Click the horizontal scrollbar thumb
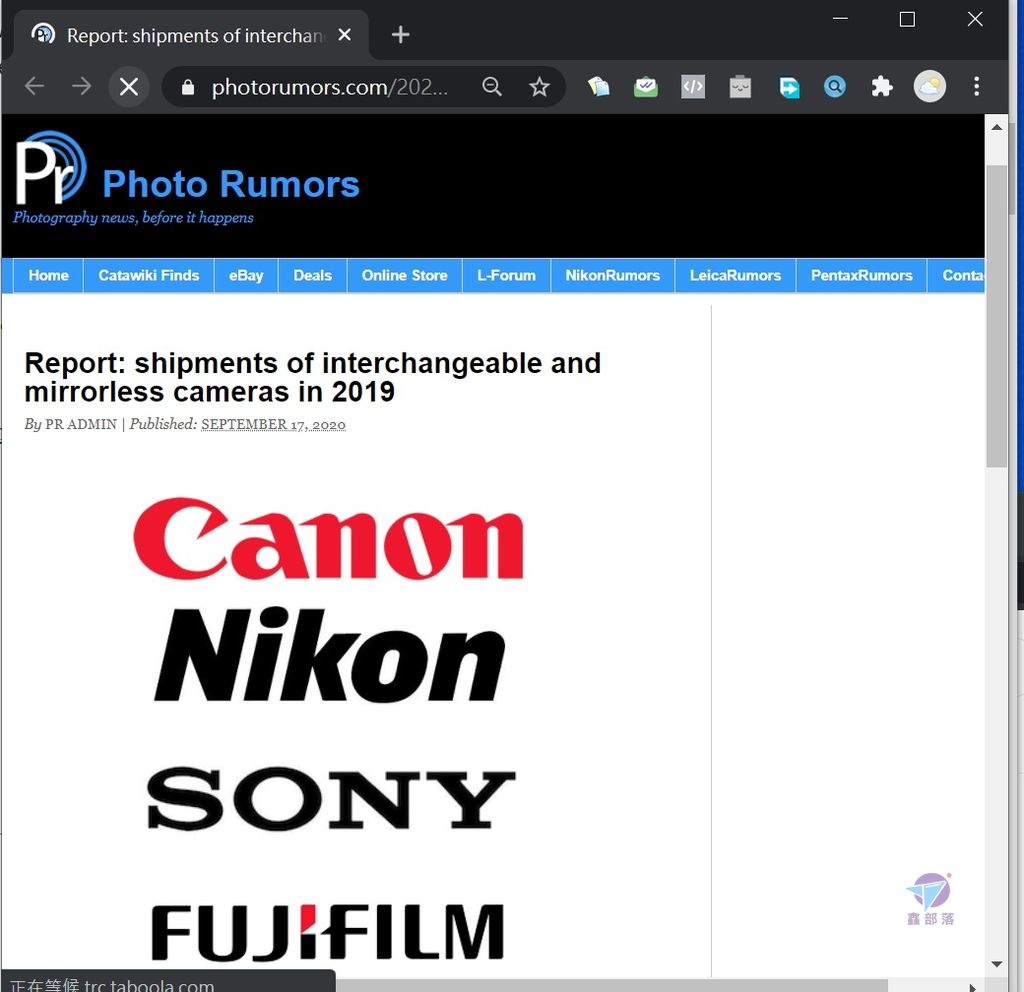1024x992 pixels. click(x=611, y=985)
